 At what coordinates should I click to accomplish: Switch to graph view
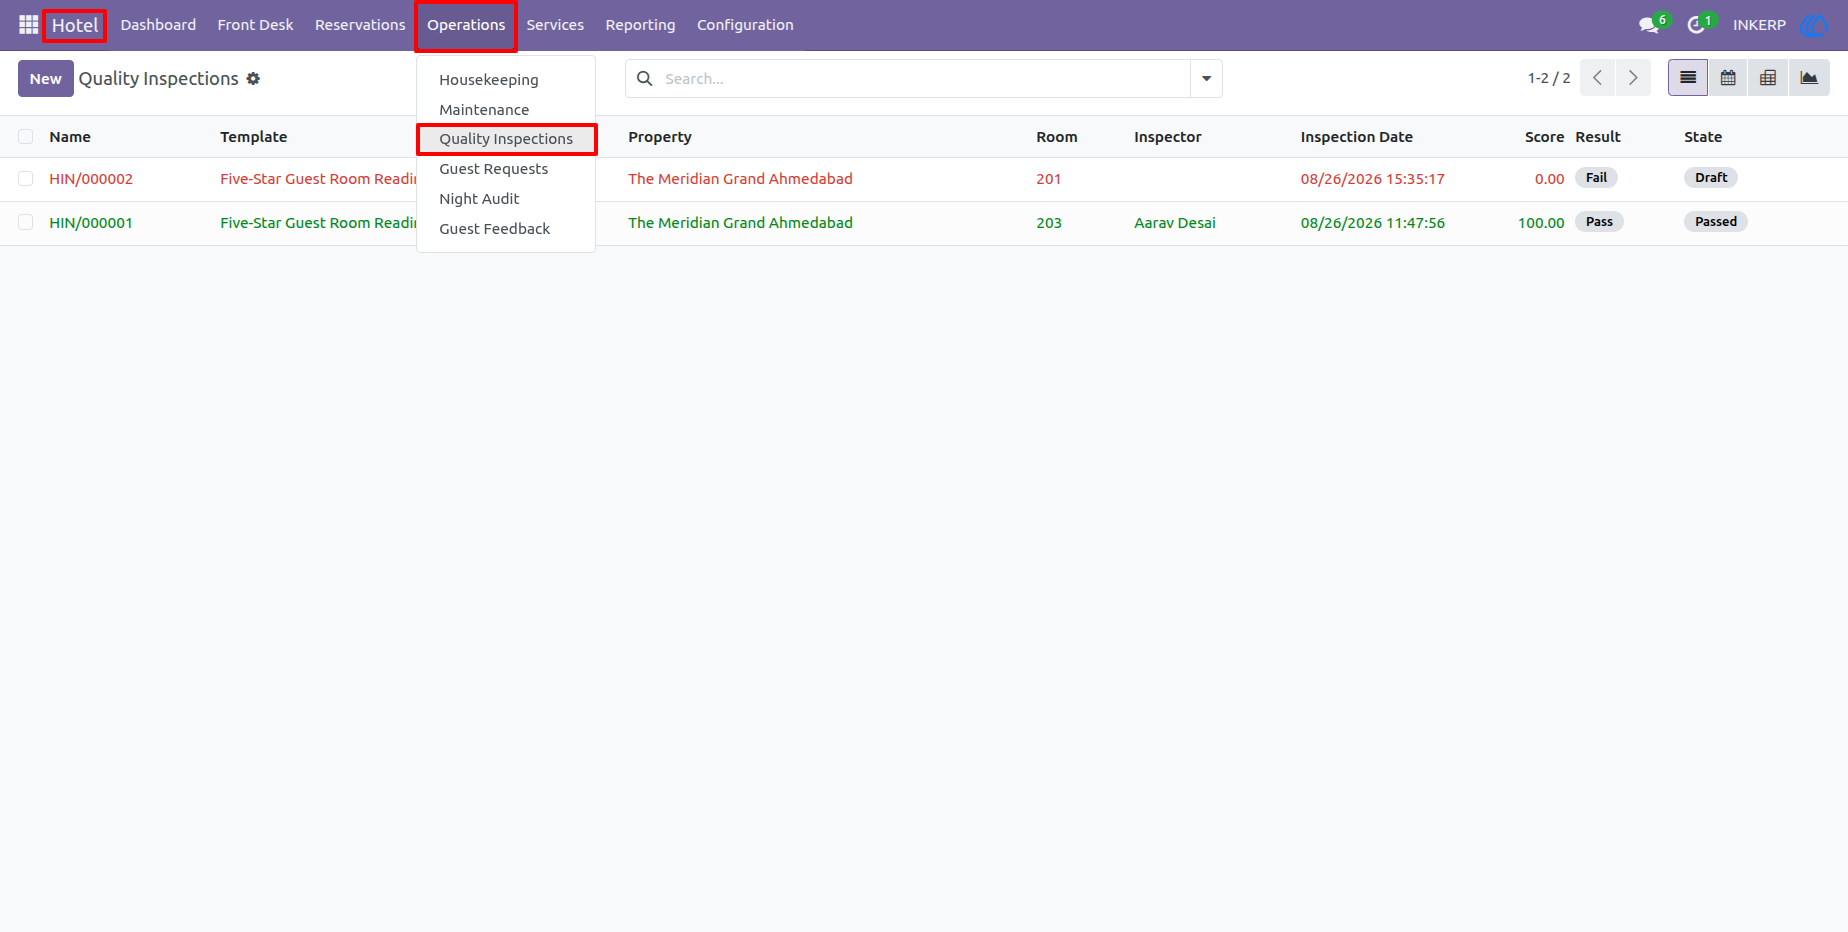1809,78
